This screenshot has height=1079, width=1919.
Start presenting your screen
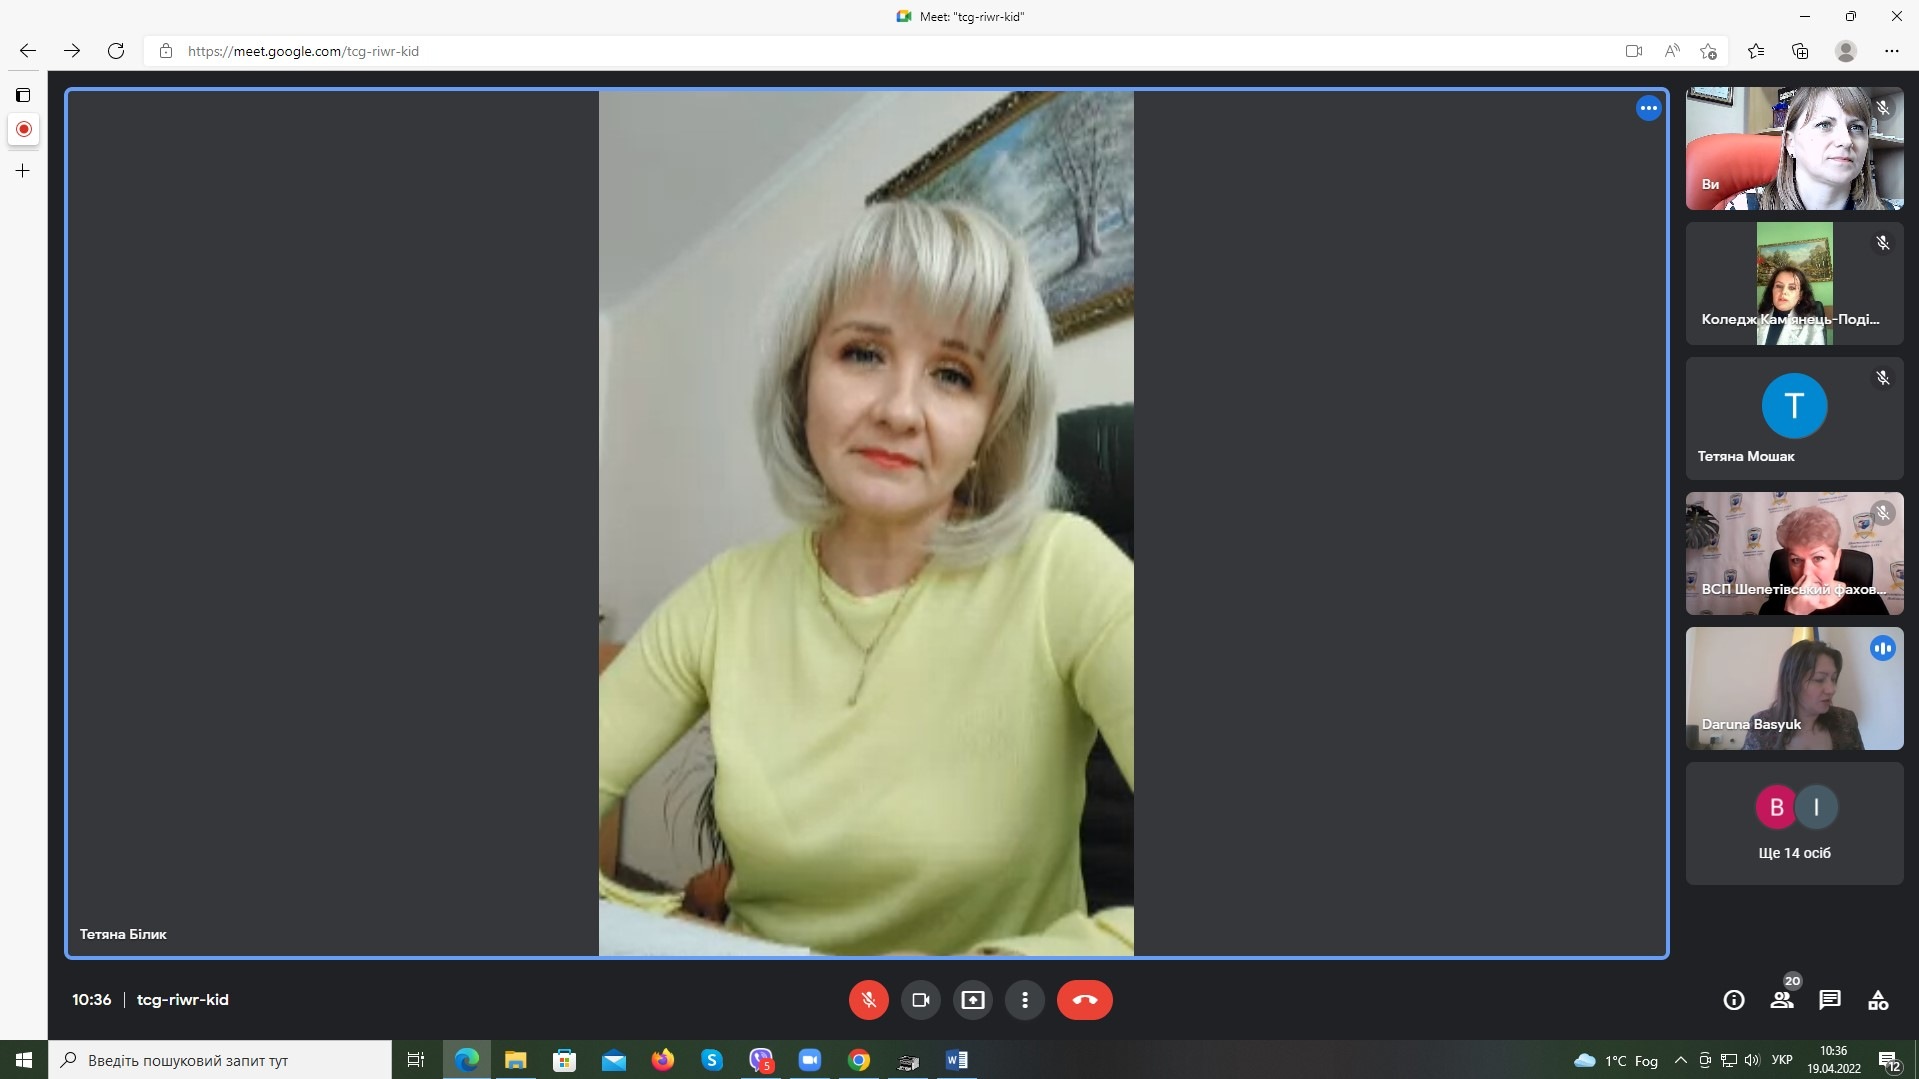click(x=972, y=999)
